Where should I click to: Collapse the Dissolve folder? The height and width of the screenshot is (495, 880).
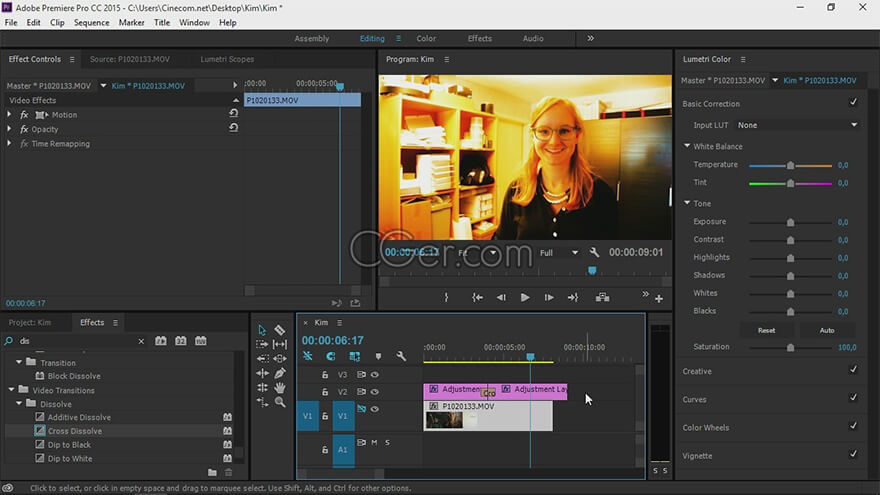19,404
